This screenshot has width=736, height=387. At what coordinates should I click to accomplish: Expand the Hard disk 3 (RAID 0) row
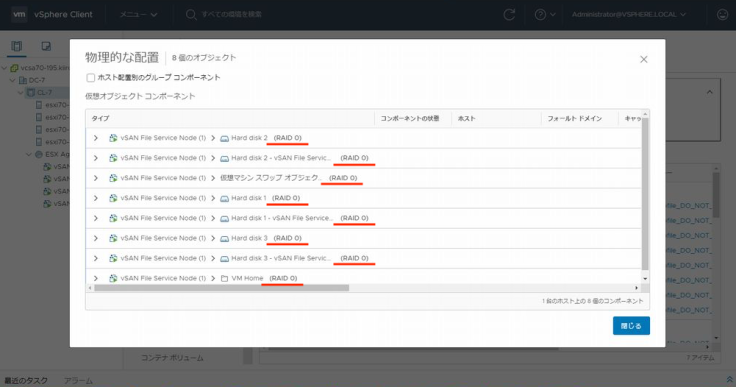click(96, 238)
